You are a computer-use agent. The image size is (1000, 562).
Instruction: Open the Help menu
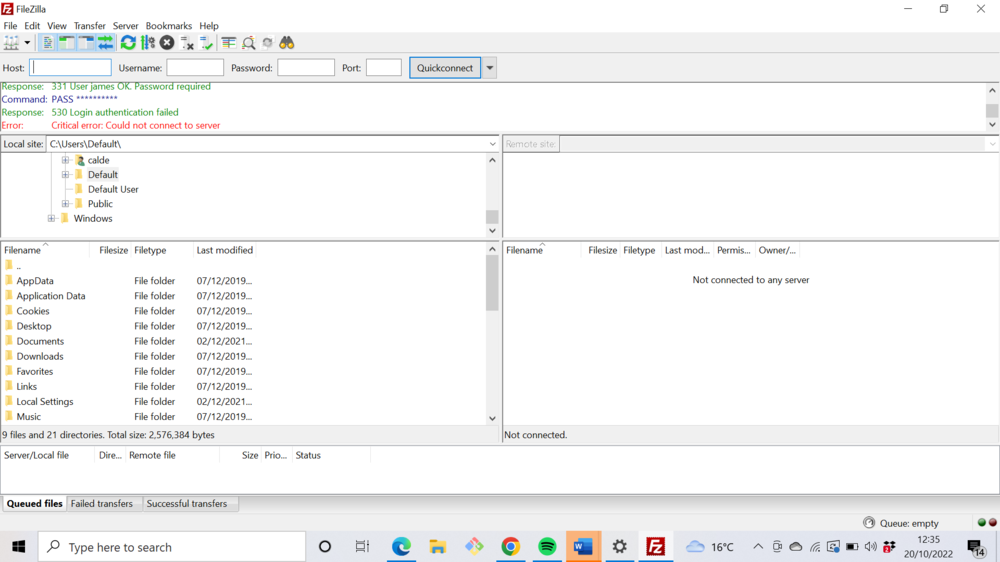(x=209, y=26)
